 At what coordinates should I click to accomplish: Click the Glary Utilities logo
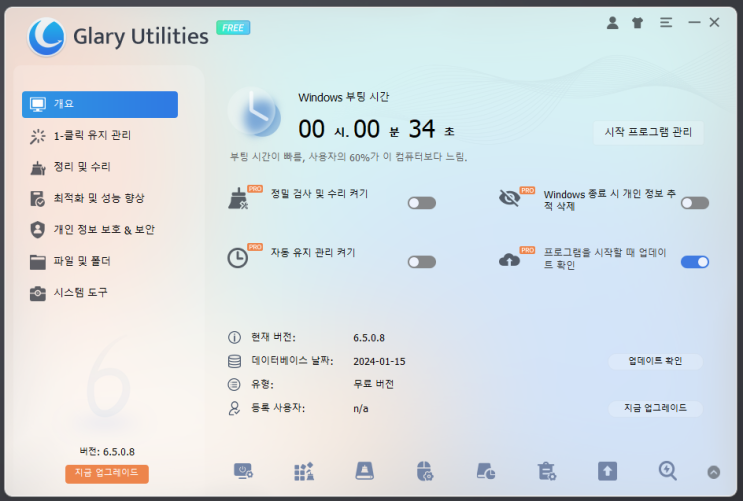pyautogui.click(x=46, y=36)
